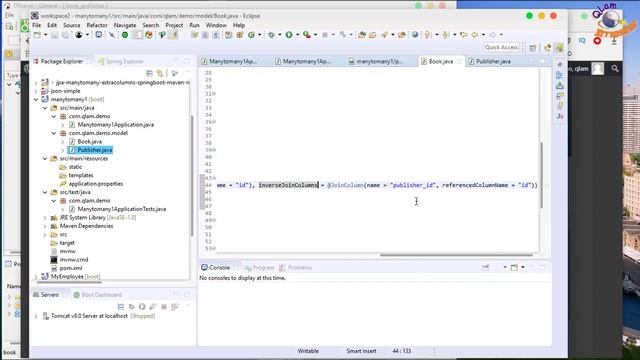Image resolution: width=640 pixels, height=360 pixels.
Task: Click the Run Last Tool red toolbox icon
Action: (307, 35)
